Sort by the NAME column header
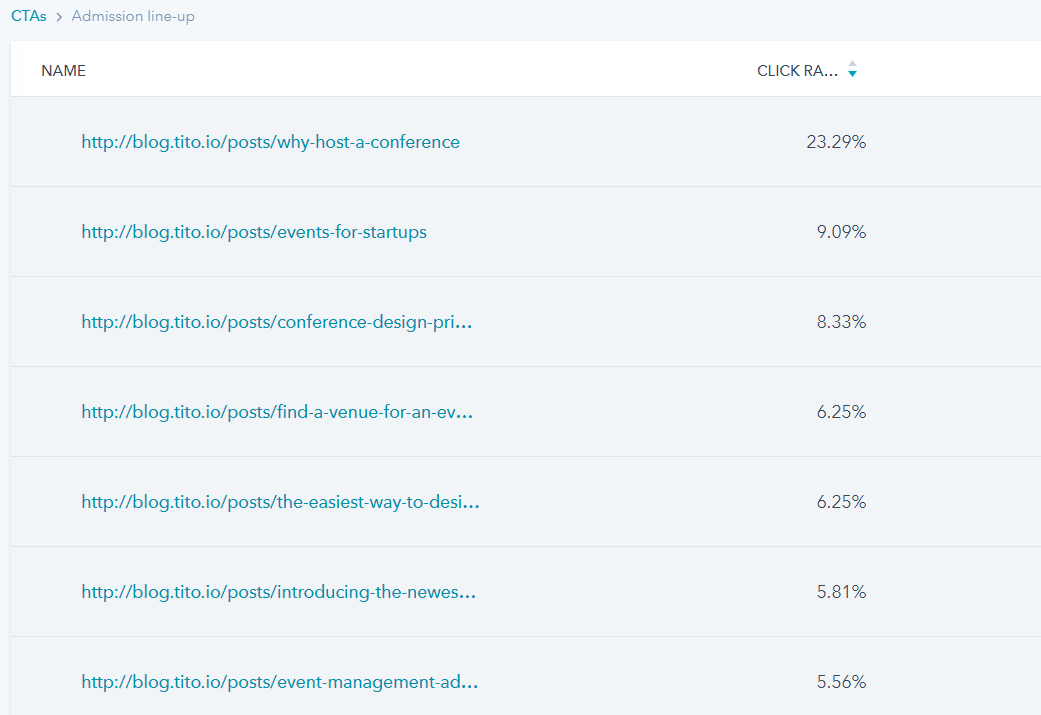The width and height of the screenshot is (1041, 715). [63, 70]
